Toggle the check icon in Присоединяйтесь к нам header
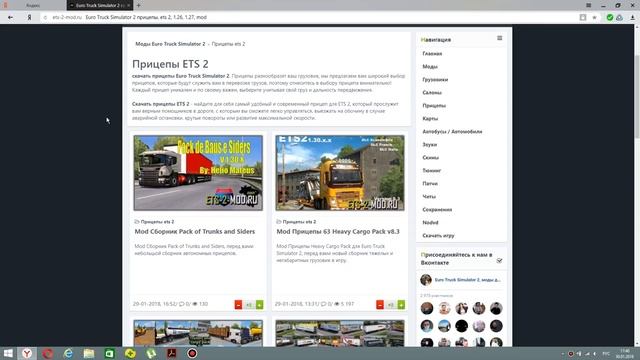This screenshot has height=360, width=640. [x=499, y=261]
